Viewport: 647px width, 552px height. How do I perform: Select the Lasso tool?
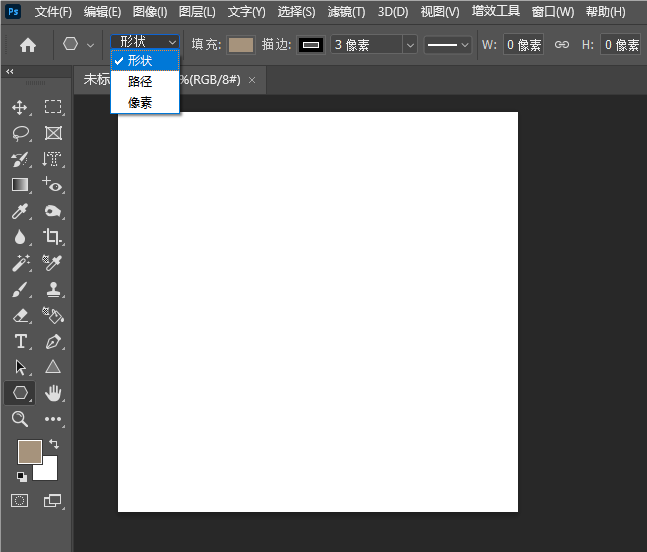[x=20, y=133]
